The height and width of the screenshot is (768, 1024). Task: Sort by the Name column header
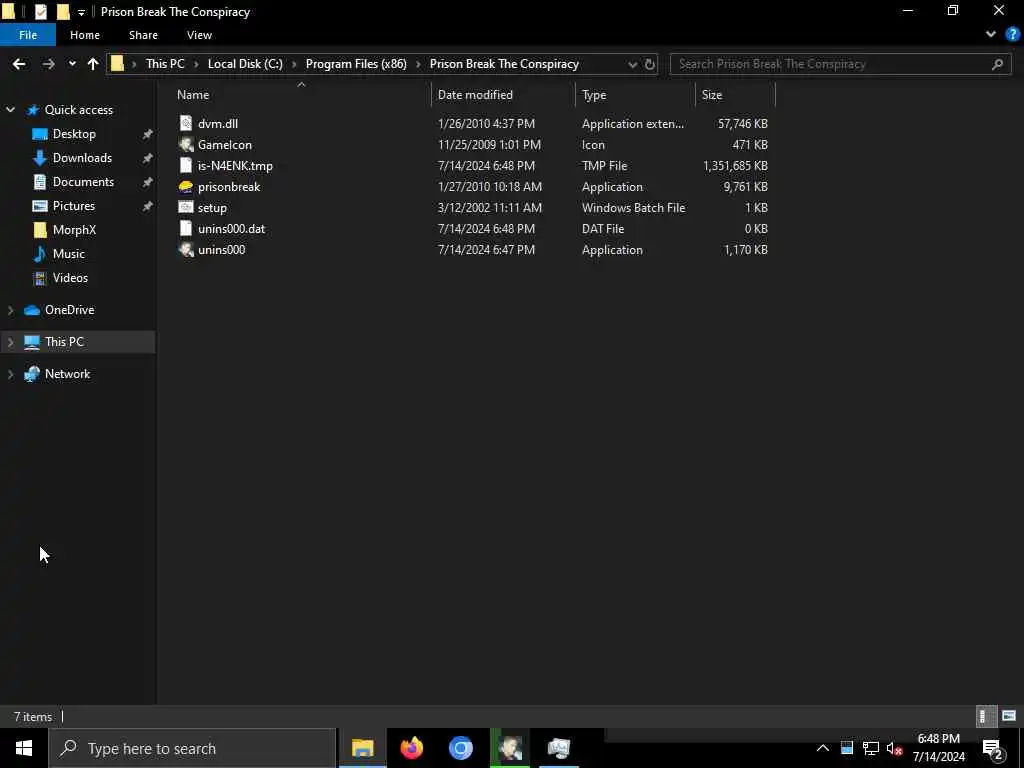click(193, 95)
